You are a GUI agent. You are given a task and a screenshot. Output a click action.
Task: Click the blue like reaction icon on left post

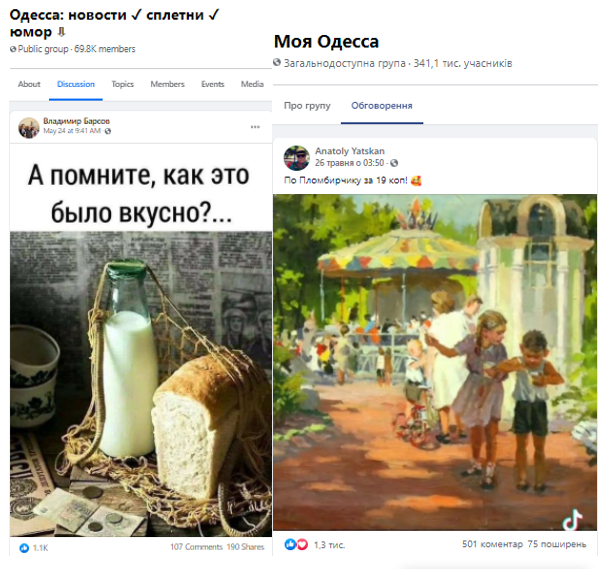coord(24,548)
